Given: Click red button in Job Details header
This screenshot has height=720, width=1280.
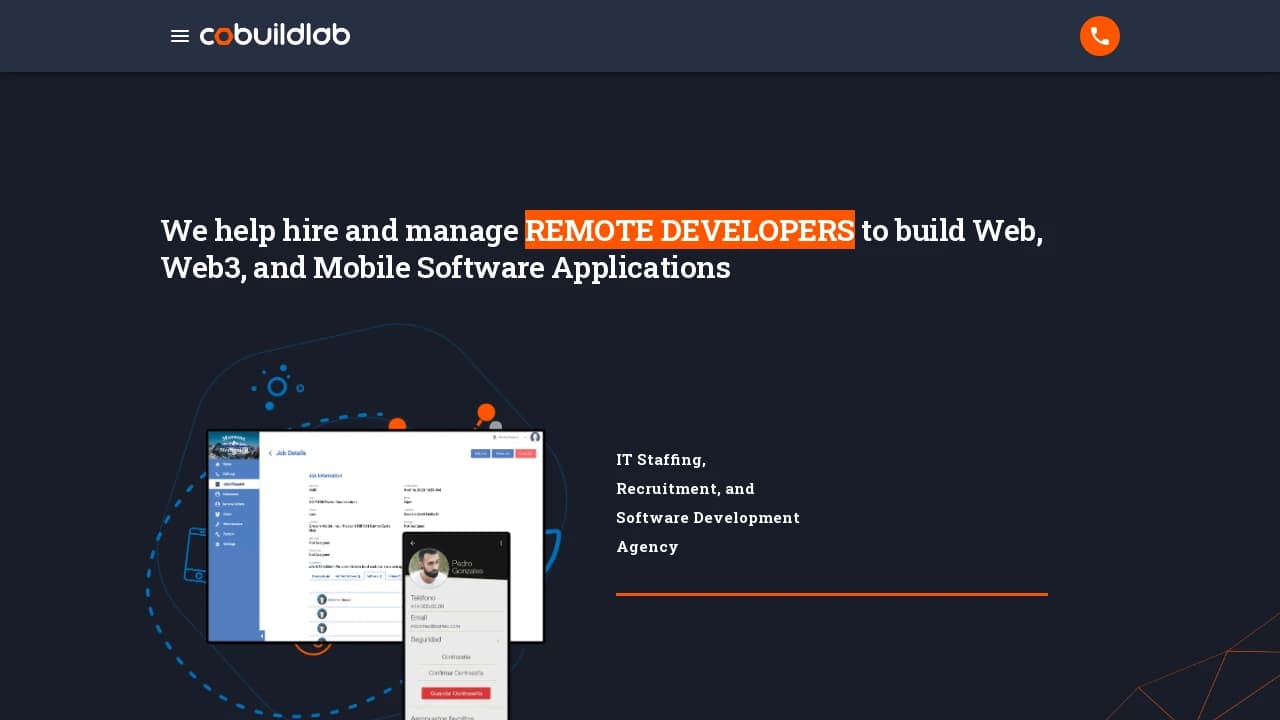Looking at the screenshot, I should (526, 453).
